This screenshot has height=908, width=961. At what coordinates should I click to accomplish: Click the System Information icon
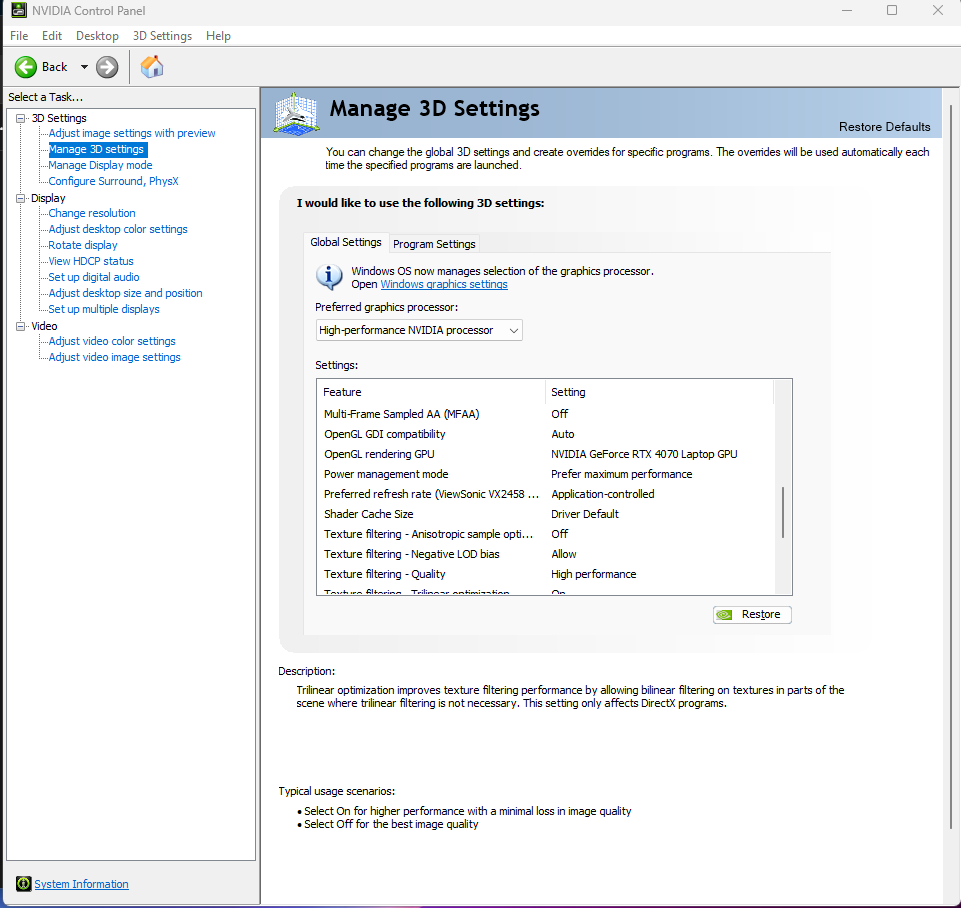point(23,883)
